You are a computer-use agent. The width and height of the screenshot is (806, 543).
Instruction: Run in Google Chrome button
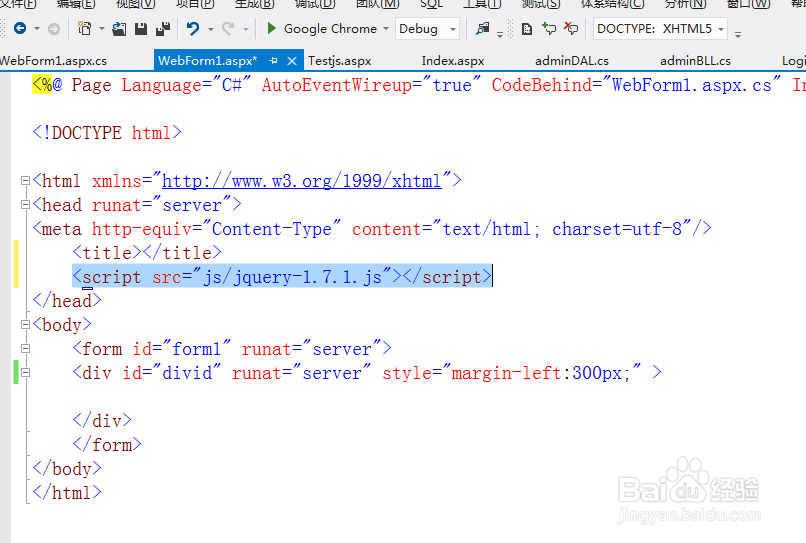(x=330, y=29)
